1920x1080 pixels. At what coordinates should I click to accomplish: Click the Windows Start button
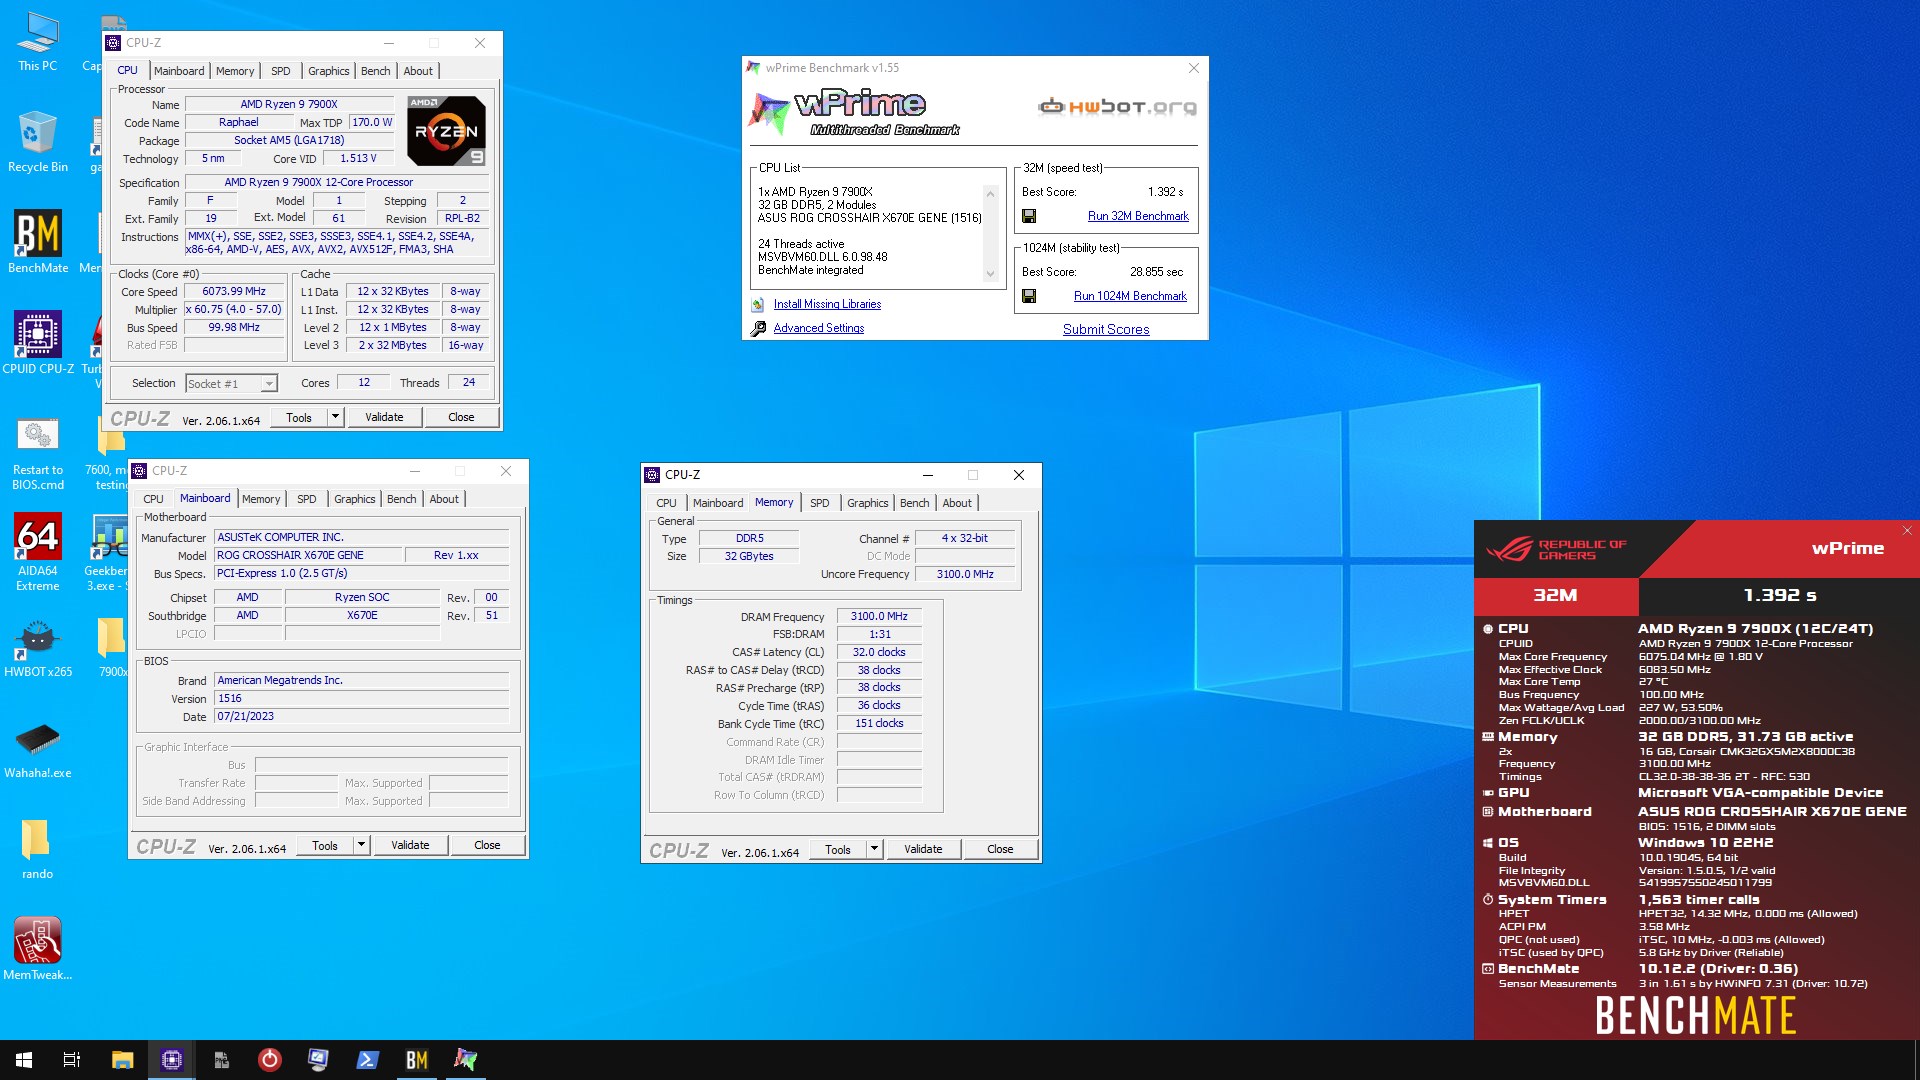(24, 1060)
